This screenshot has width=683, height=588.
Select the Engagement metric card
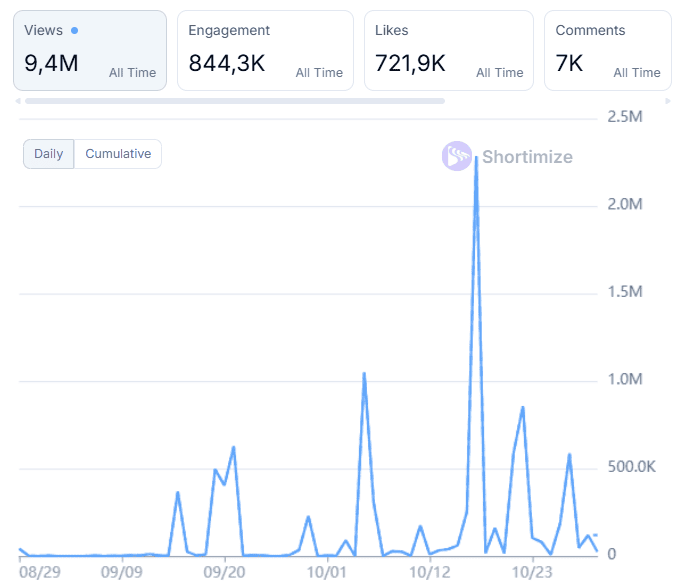pyautogui.click(x=265, y=51)
